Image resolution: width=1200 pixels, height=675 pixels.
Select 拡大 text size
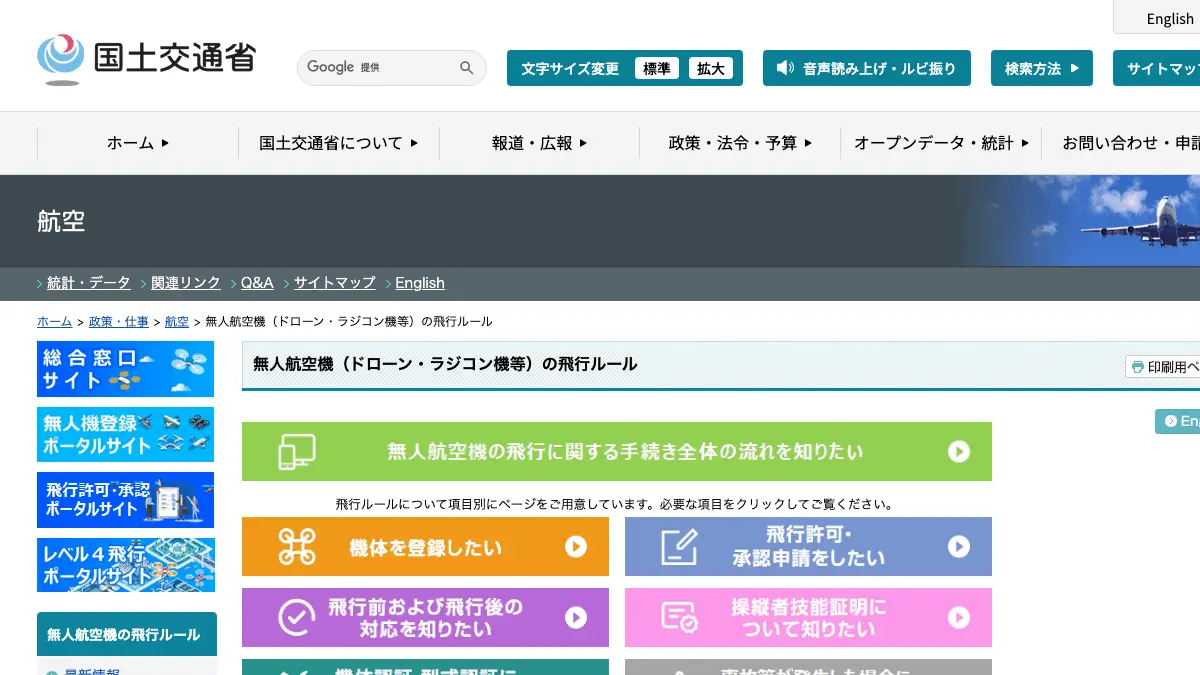(x=711, y=68)
